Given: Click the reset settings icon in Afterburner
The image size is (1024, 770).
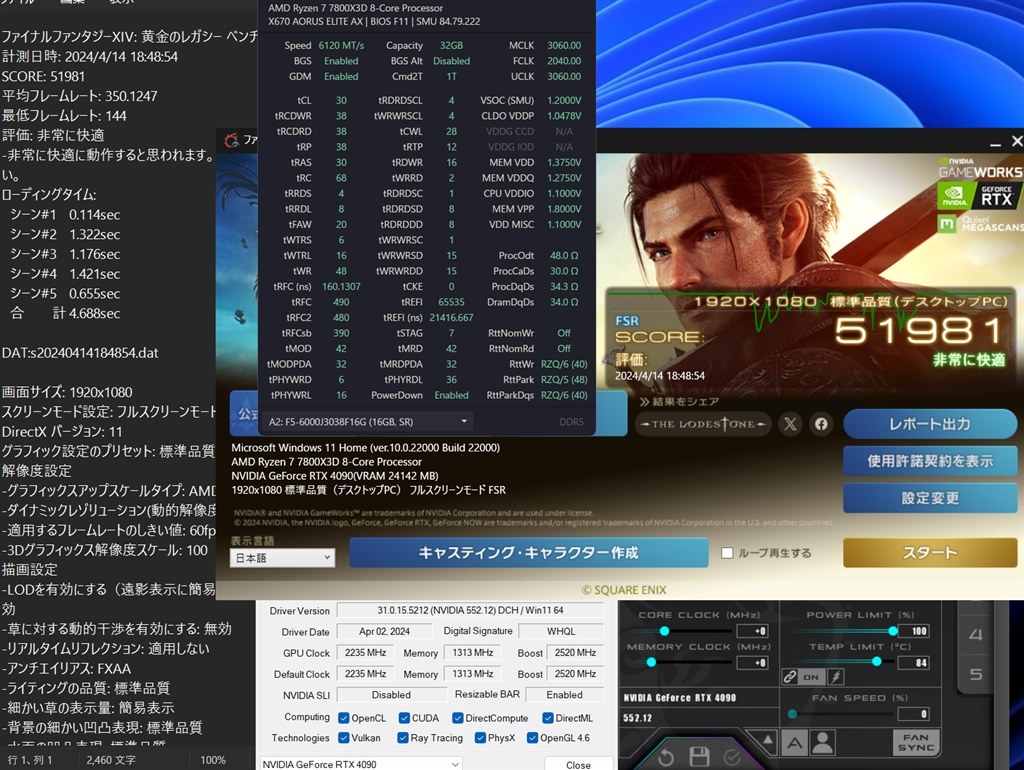Looking at the screenshot, I should pos(667,757).
